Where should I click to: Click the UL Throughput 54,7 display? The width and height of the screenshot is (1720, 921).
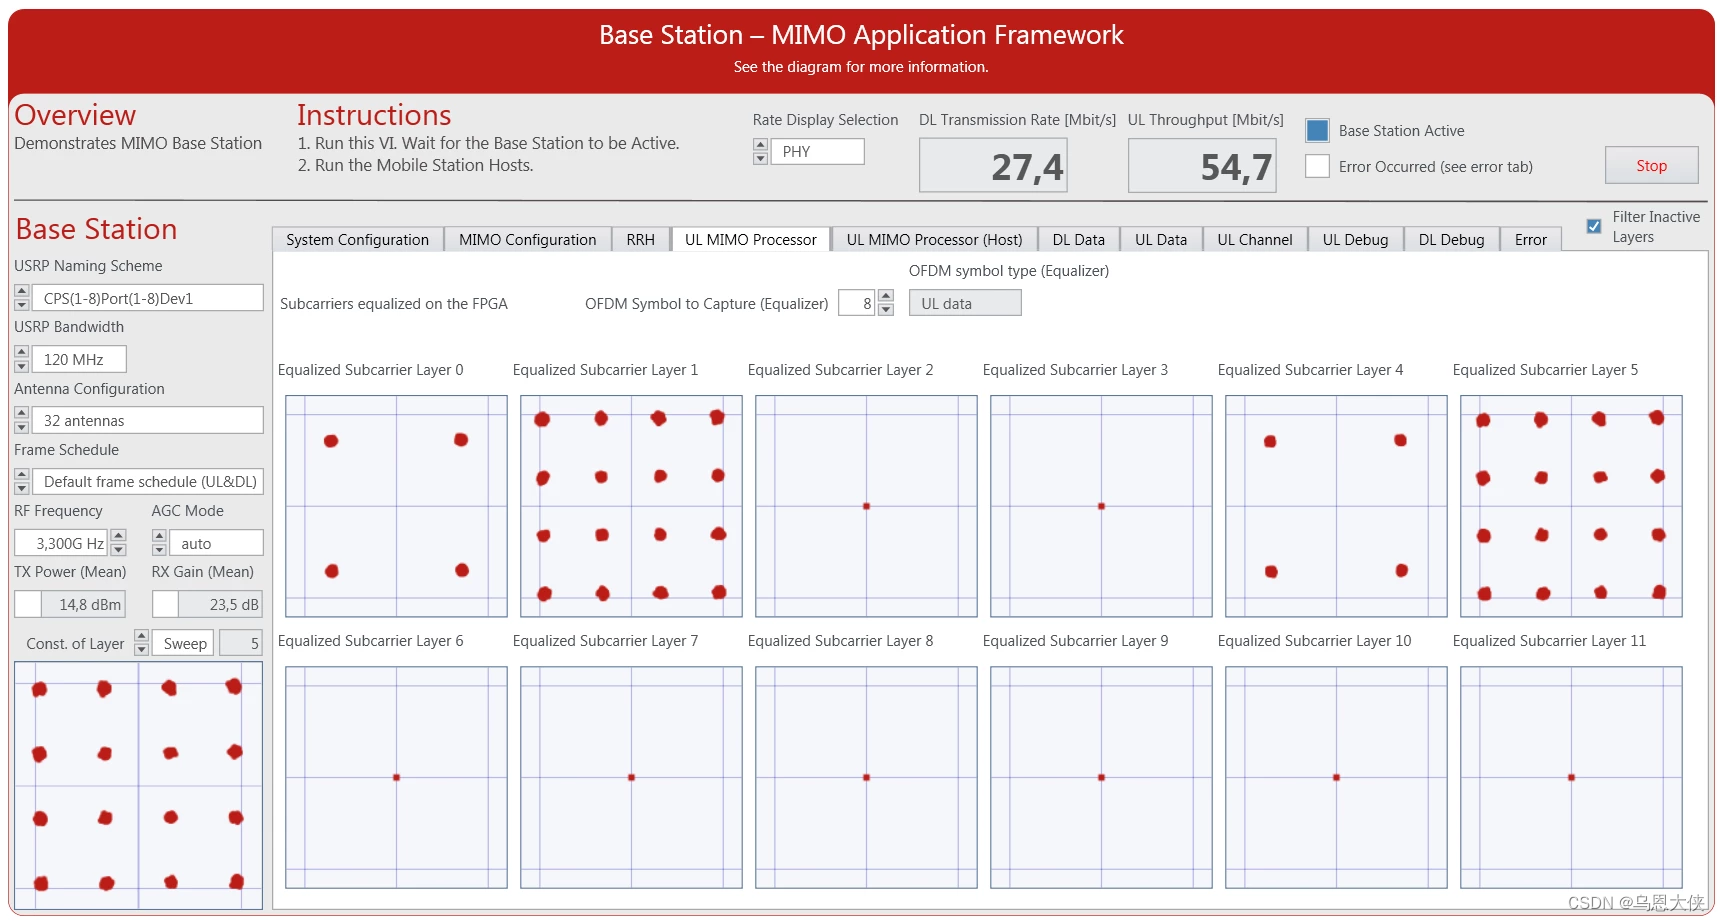(x=1202, y=165)
